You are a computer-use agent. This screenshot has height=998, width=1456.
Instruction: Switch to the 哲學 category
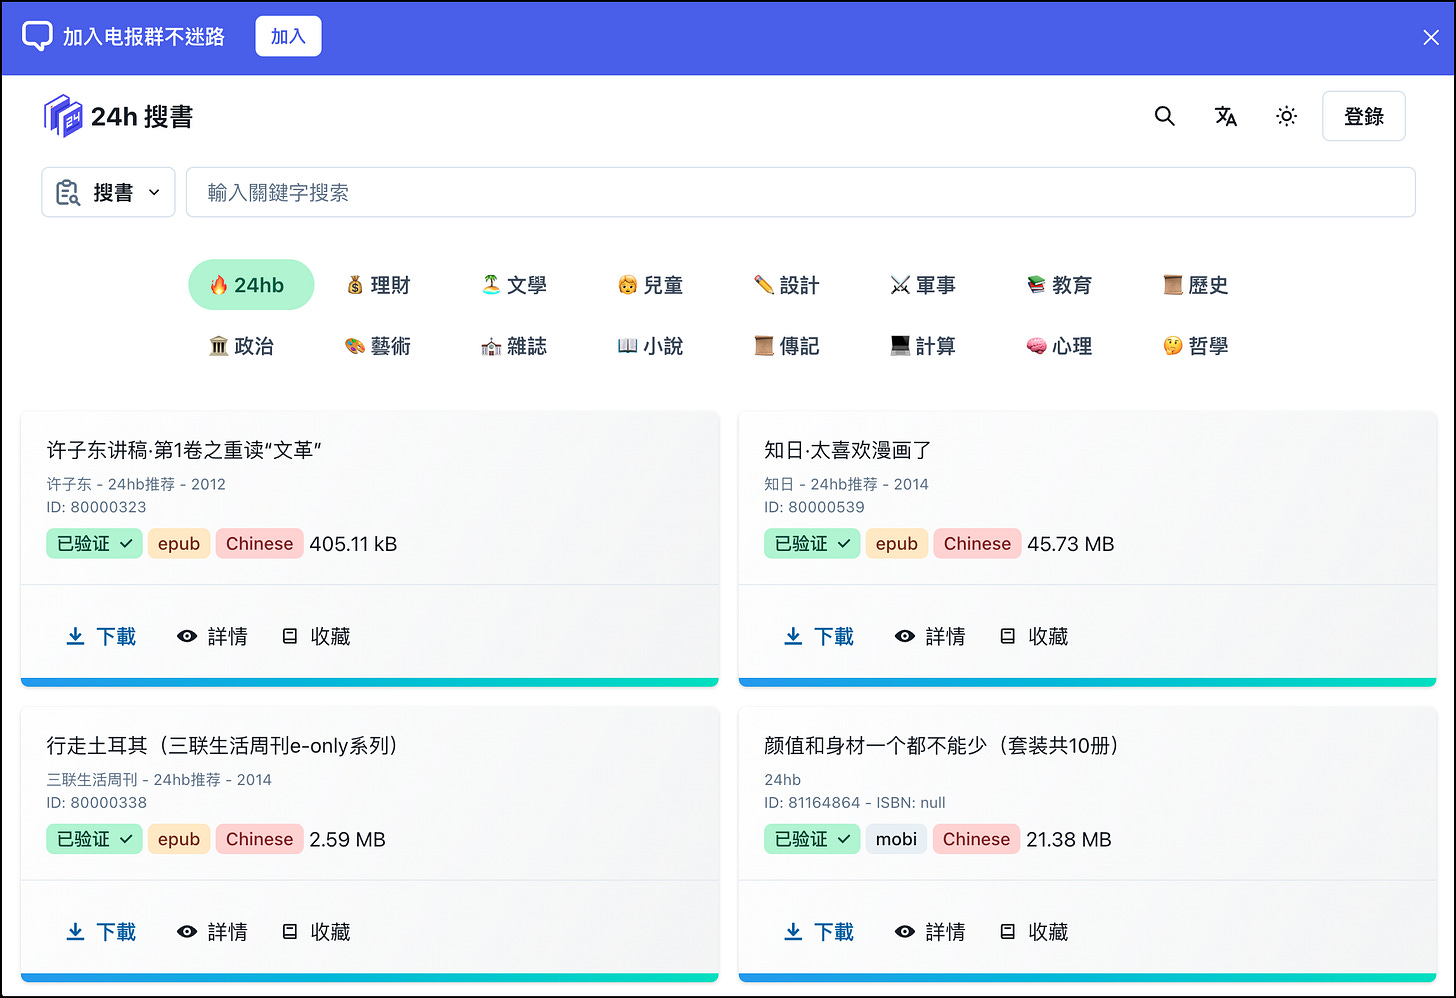click(x=1195, y=346)
